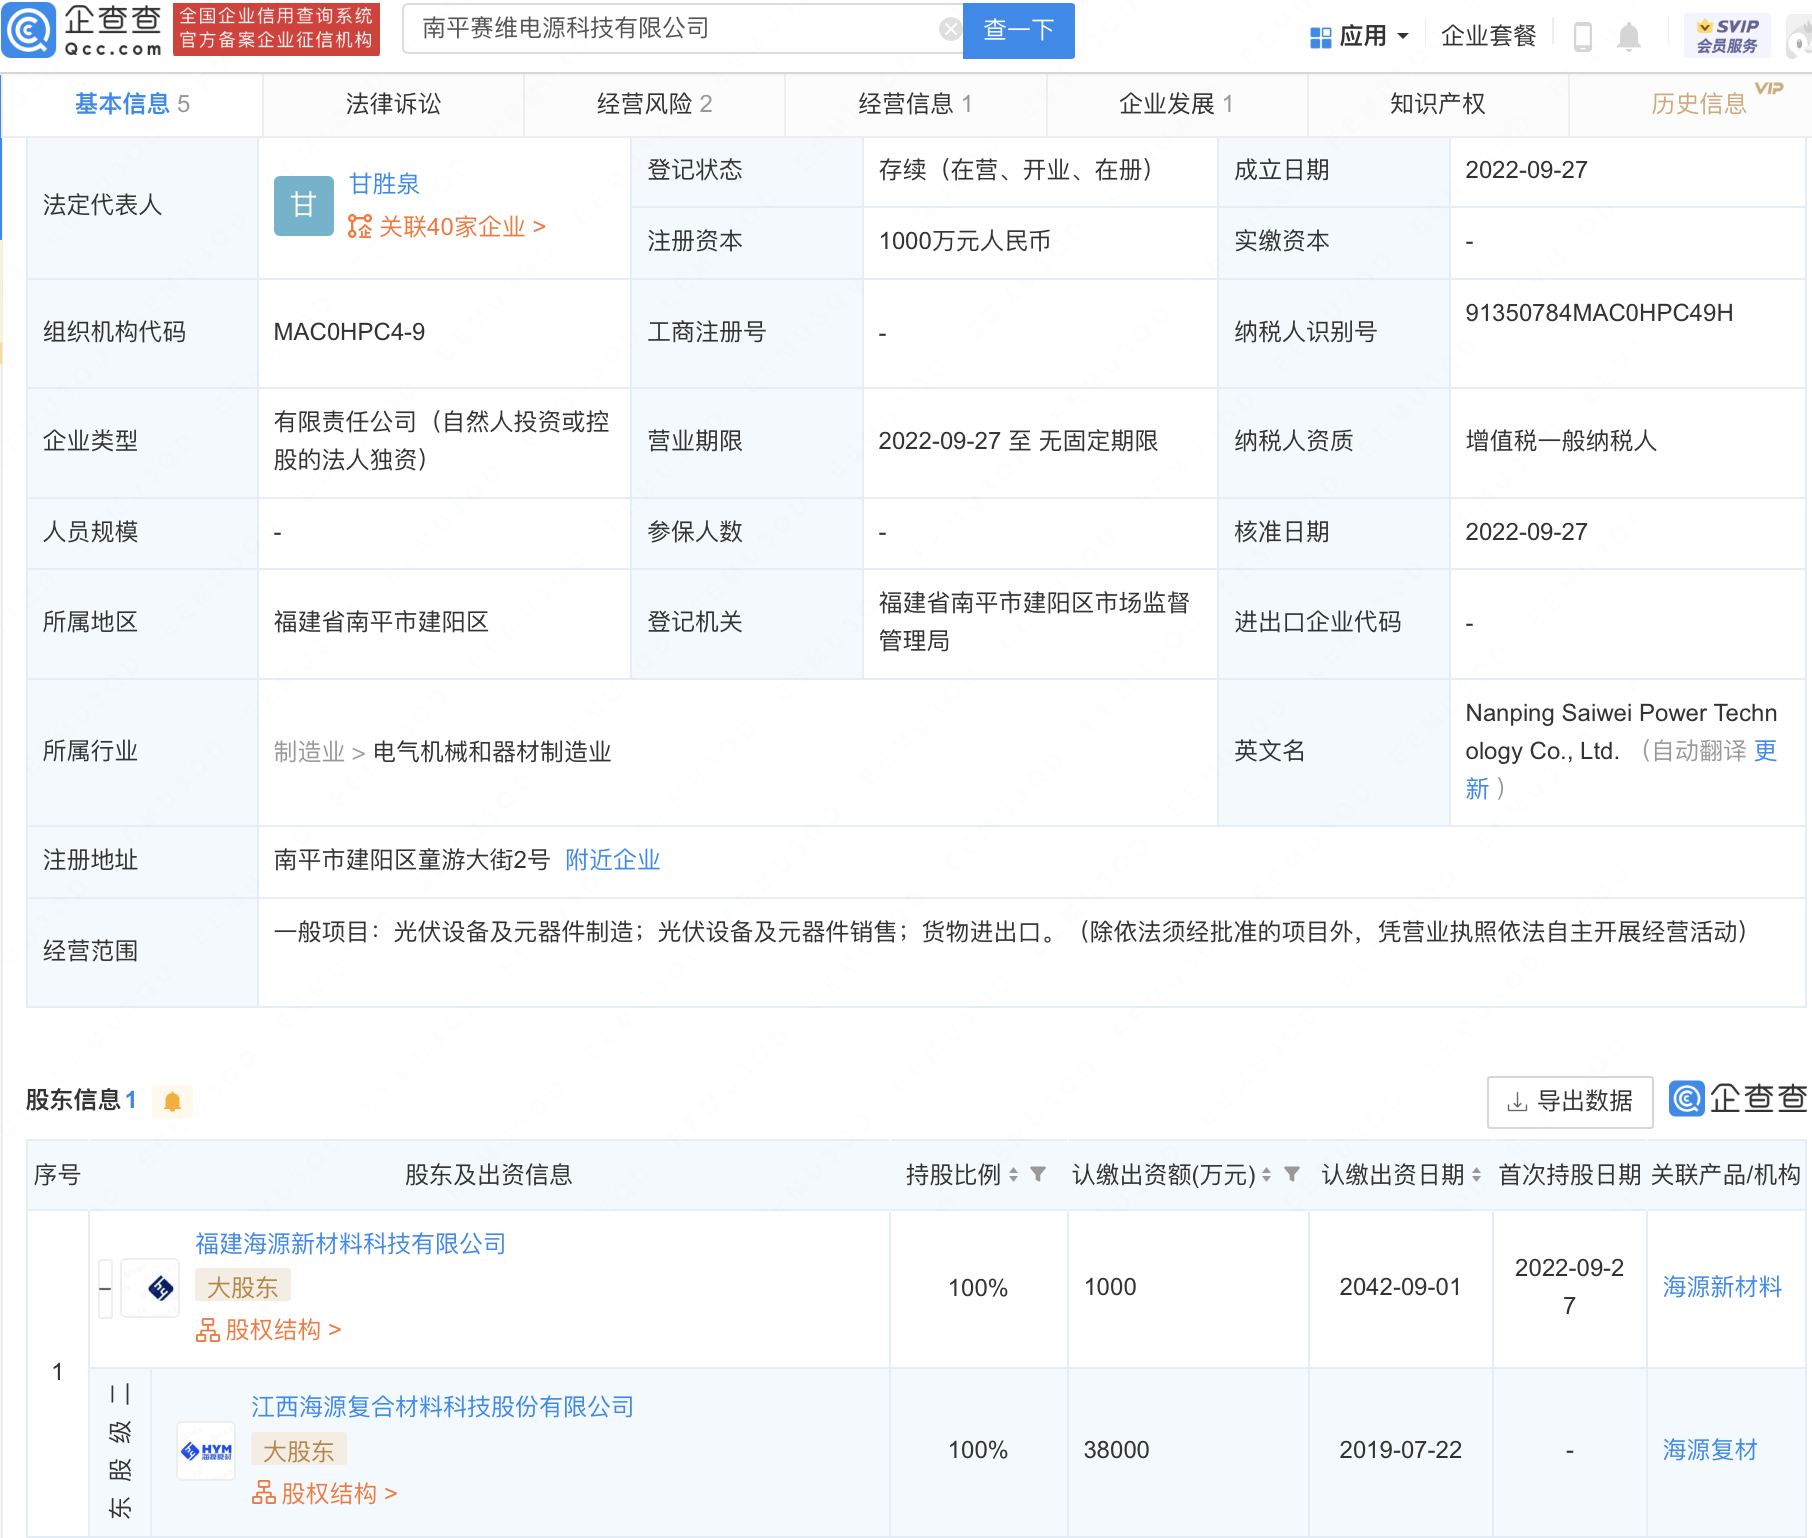Image resolution: width=1812 pixels, height=1538 pixels.
Task: Select taxpayer ID 91350784MAC0HPC49H
Action: tap(1599, 313)
